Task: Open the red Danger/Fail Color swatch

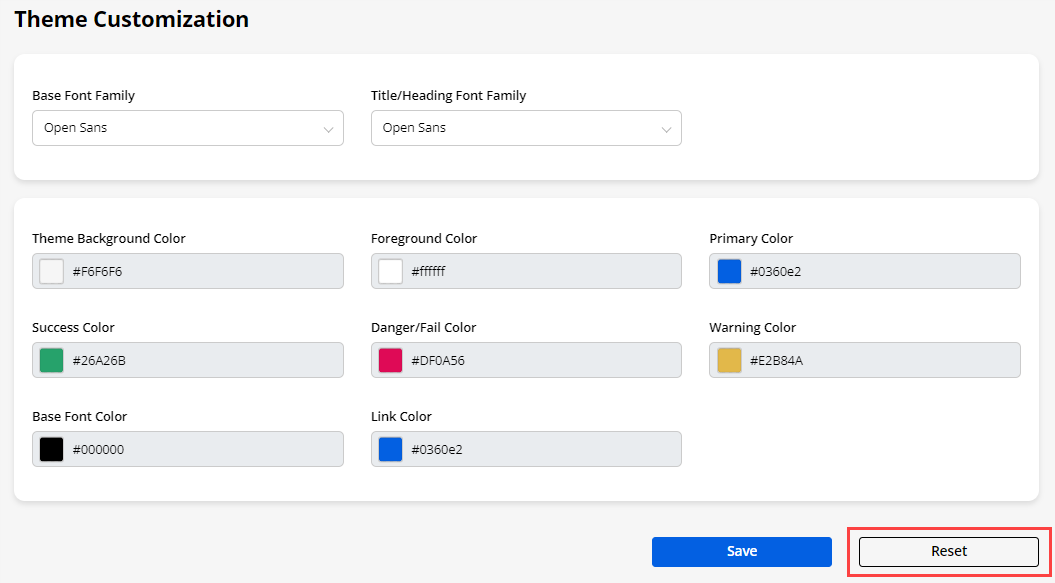Action: 390,360
